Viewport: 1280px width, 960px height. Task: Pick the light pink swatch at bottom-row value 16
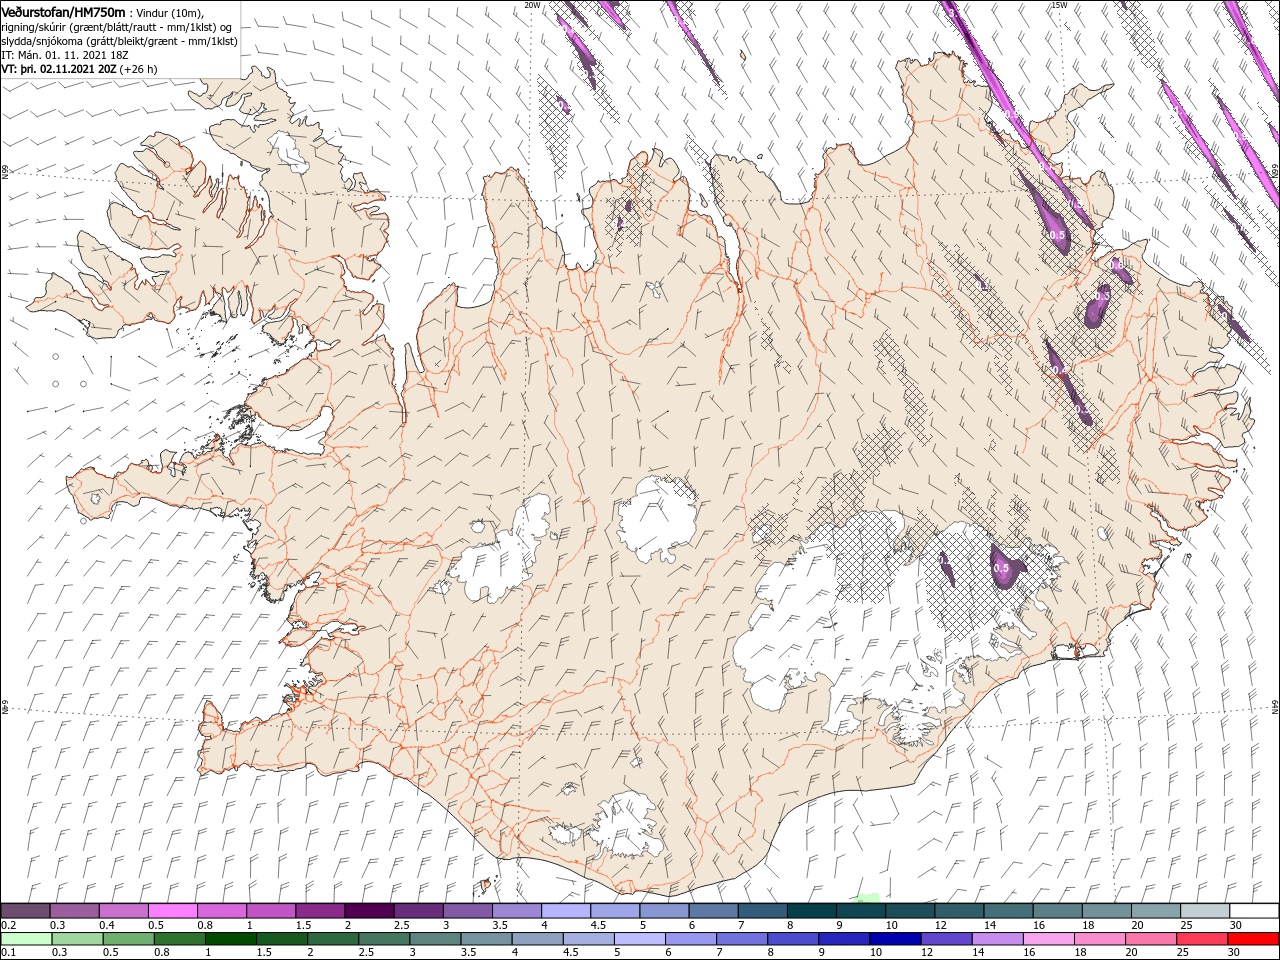[x=1048, y=939]
